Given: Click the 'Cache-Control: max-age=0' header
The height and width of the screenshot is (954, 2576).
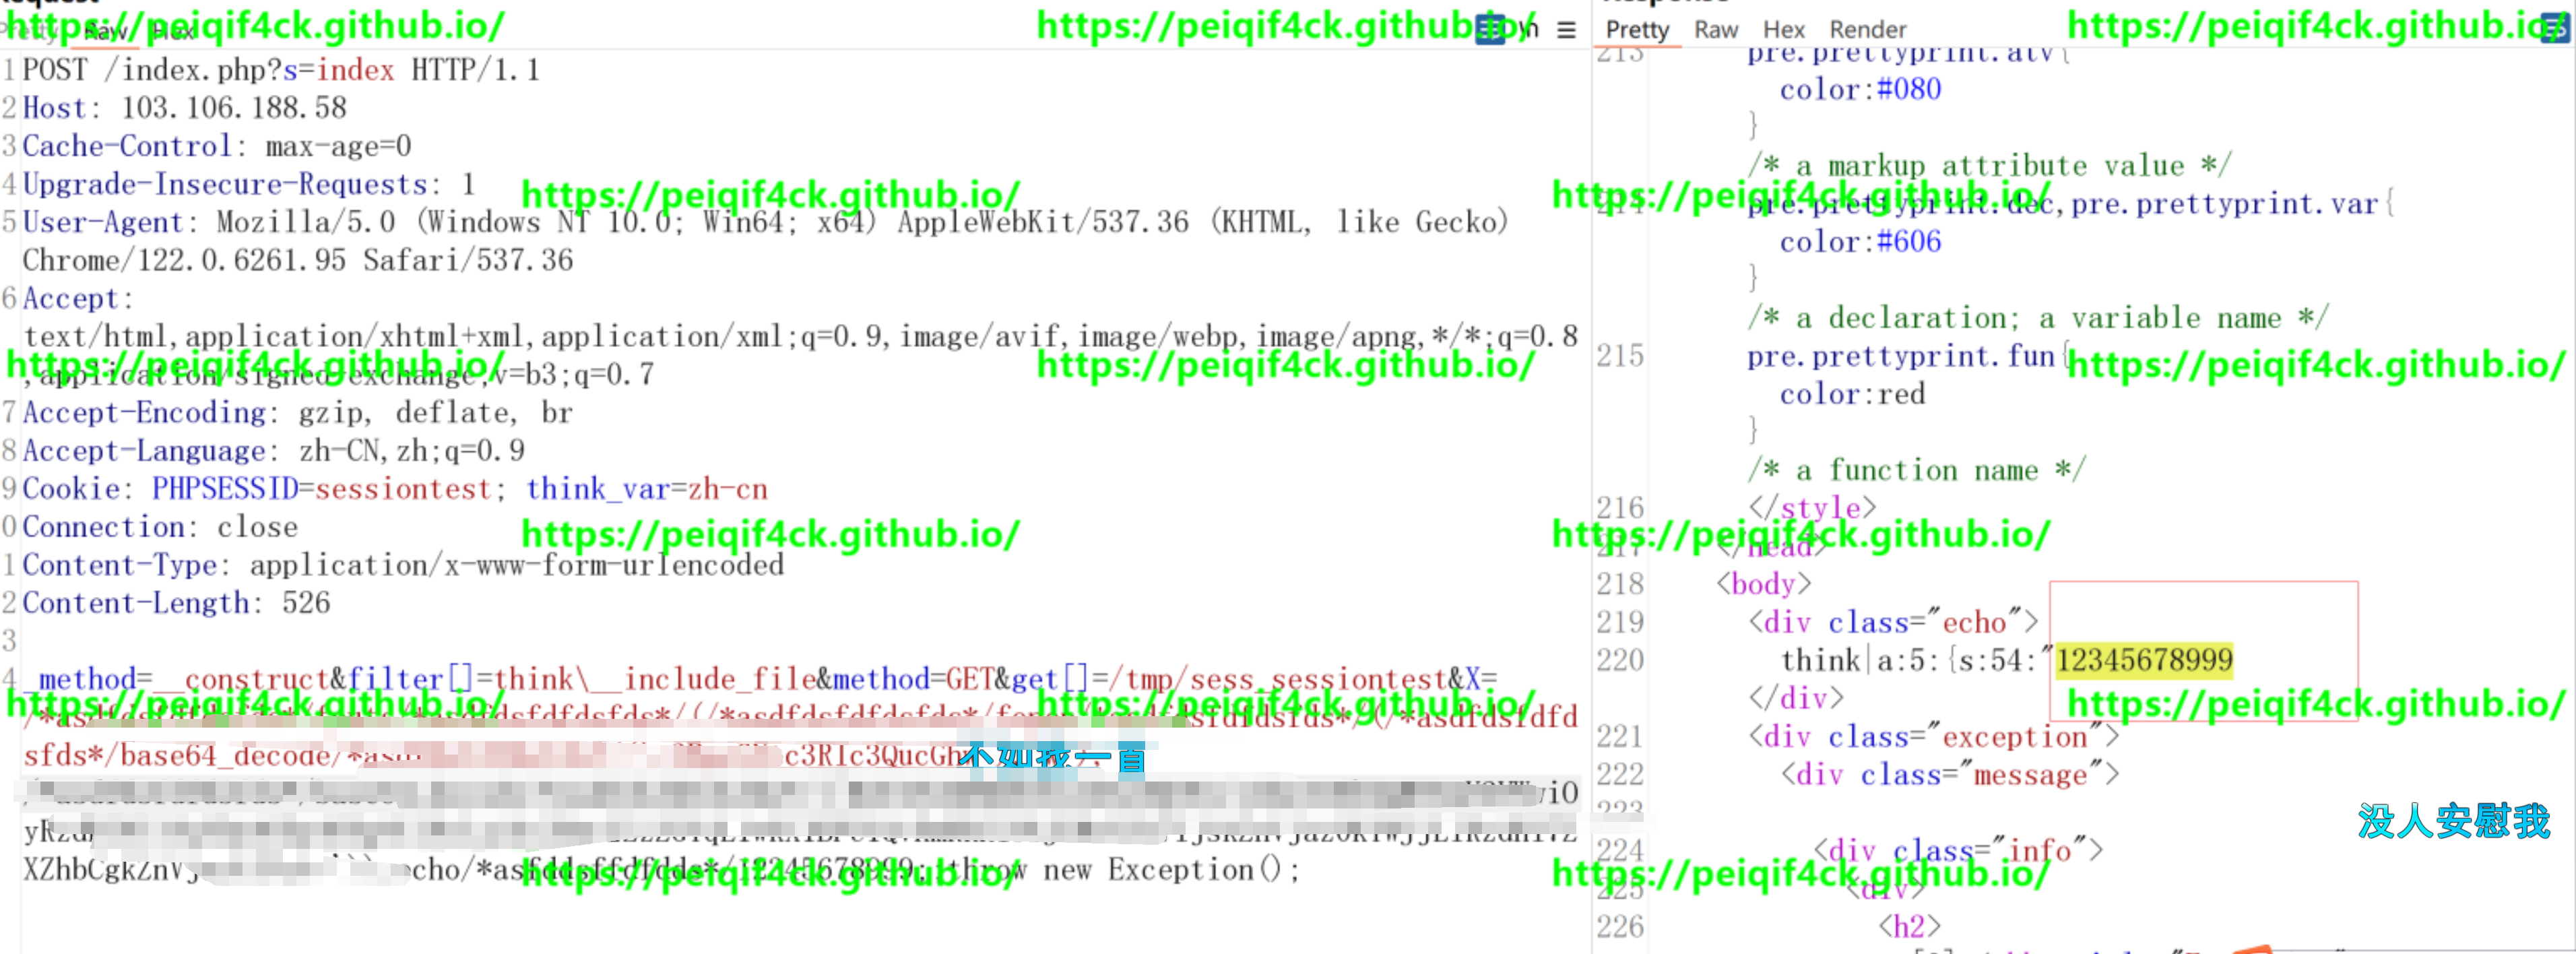Looking at the screenshot, I should (217, 146).
